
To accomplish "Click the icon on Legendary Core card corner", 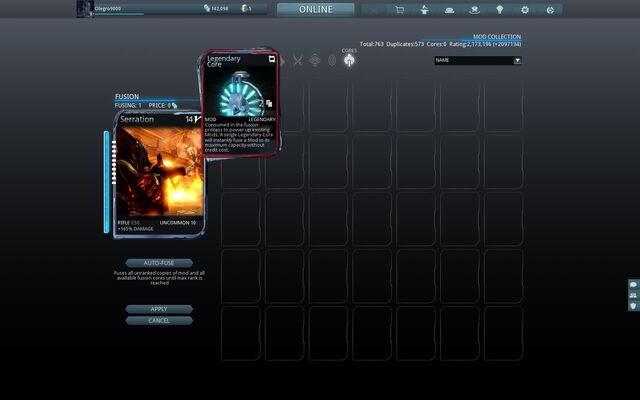I will pyautogui.click(x=272, y=60).
